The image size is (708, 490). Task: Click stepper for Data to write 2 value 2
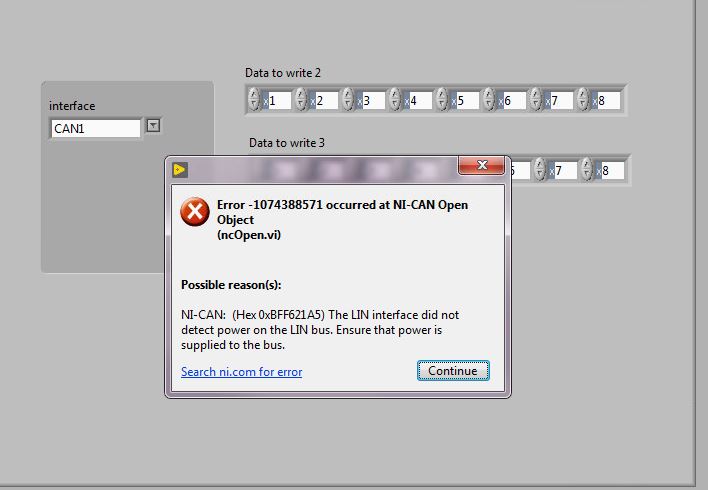coord(301,99)
